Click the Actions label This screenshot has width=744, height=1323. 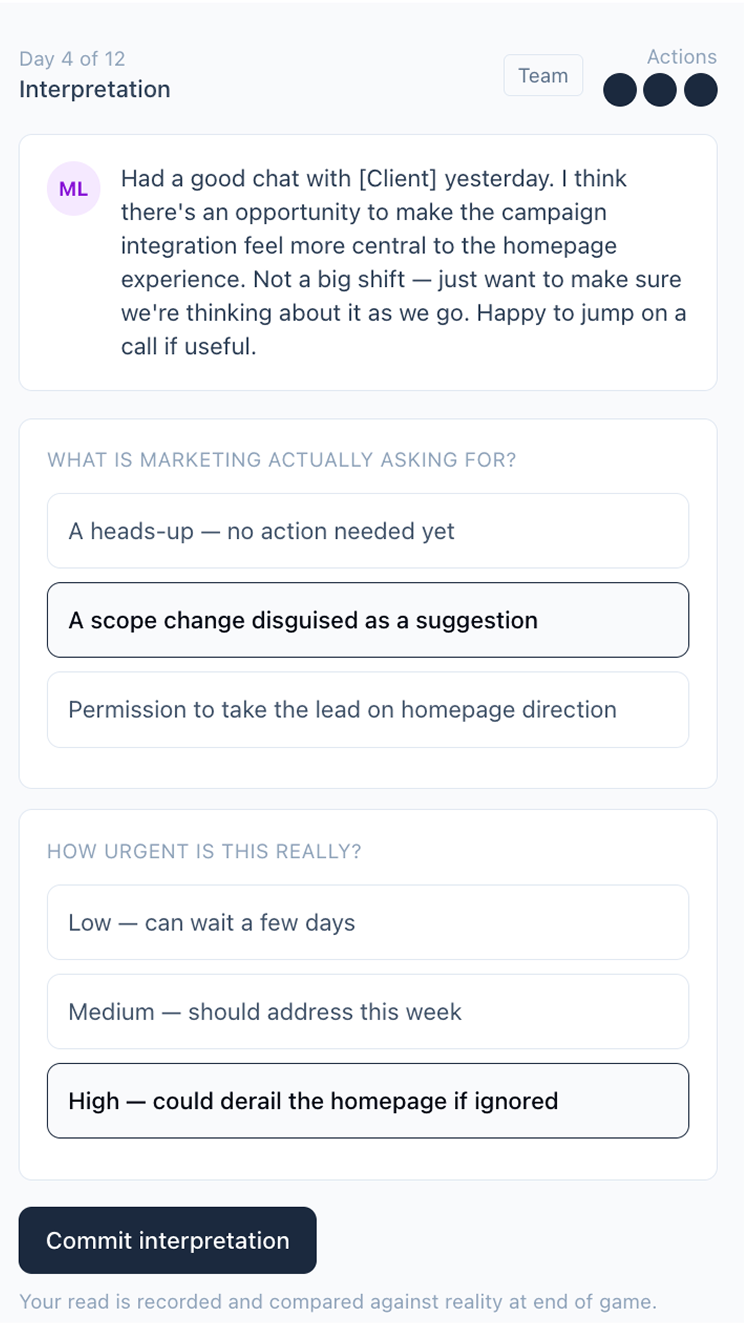682,57
